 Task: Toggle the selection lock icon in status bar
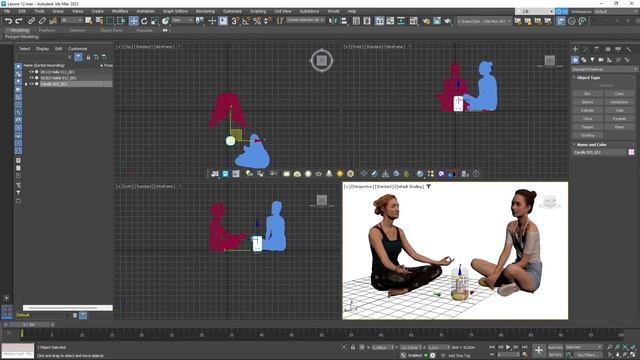pos(353,347)
